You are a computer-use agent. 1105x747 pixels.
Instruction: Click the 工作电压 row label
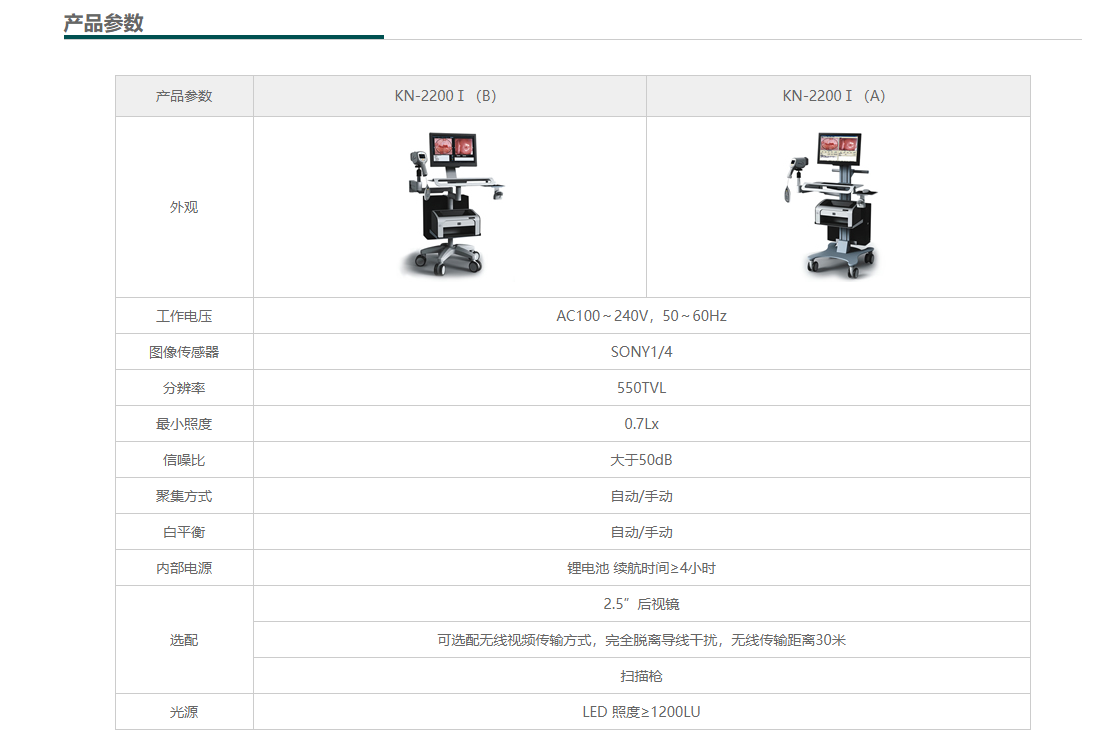point(184,316)
